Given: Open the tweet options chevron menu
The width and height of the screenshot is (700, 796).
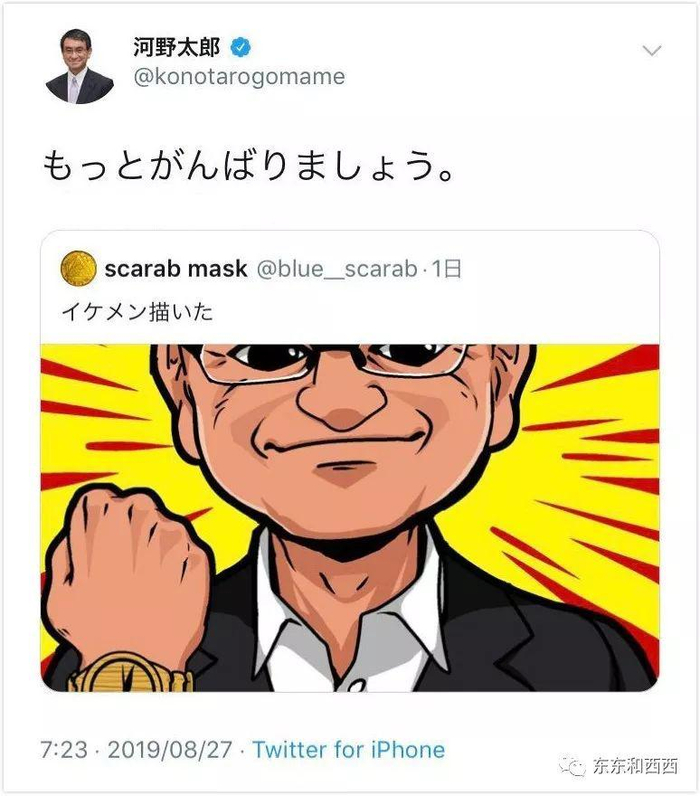Looking at the screenshot, I should pyautogui.click(x=651, y=50).
